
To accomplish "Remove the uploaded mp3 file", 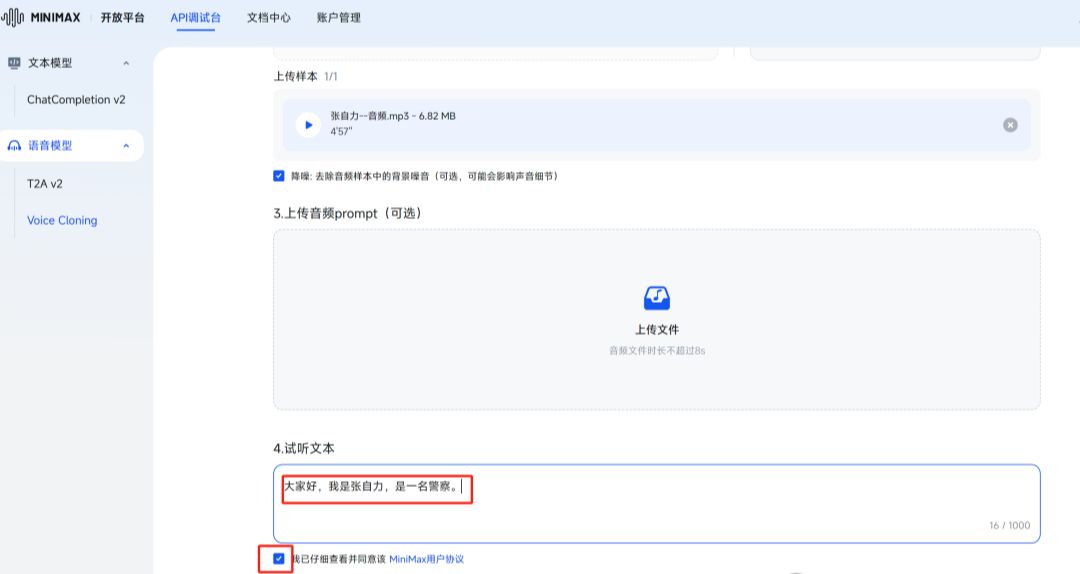I will [x=1010, y=125].
